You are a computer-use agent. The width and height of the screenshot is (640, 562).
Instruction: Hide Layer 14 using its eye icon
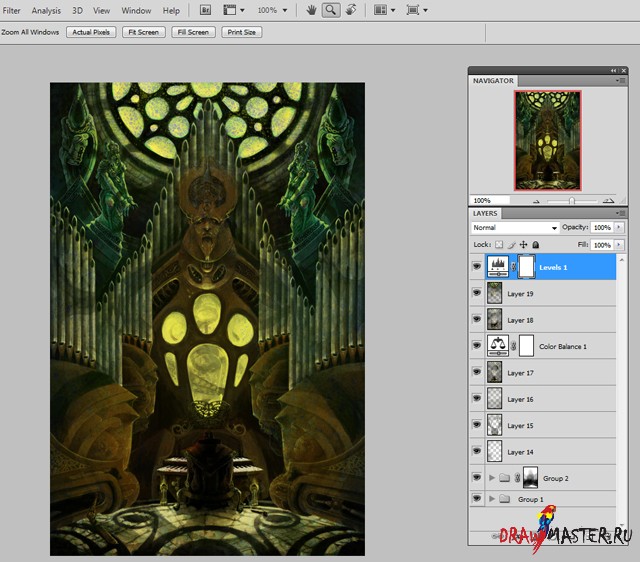click(477, 451)
